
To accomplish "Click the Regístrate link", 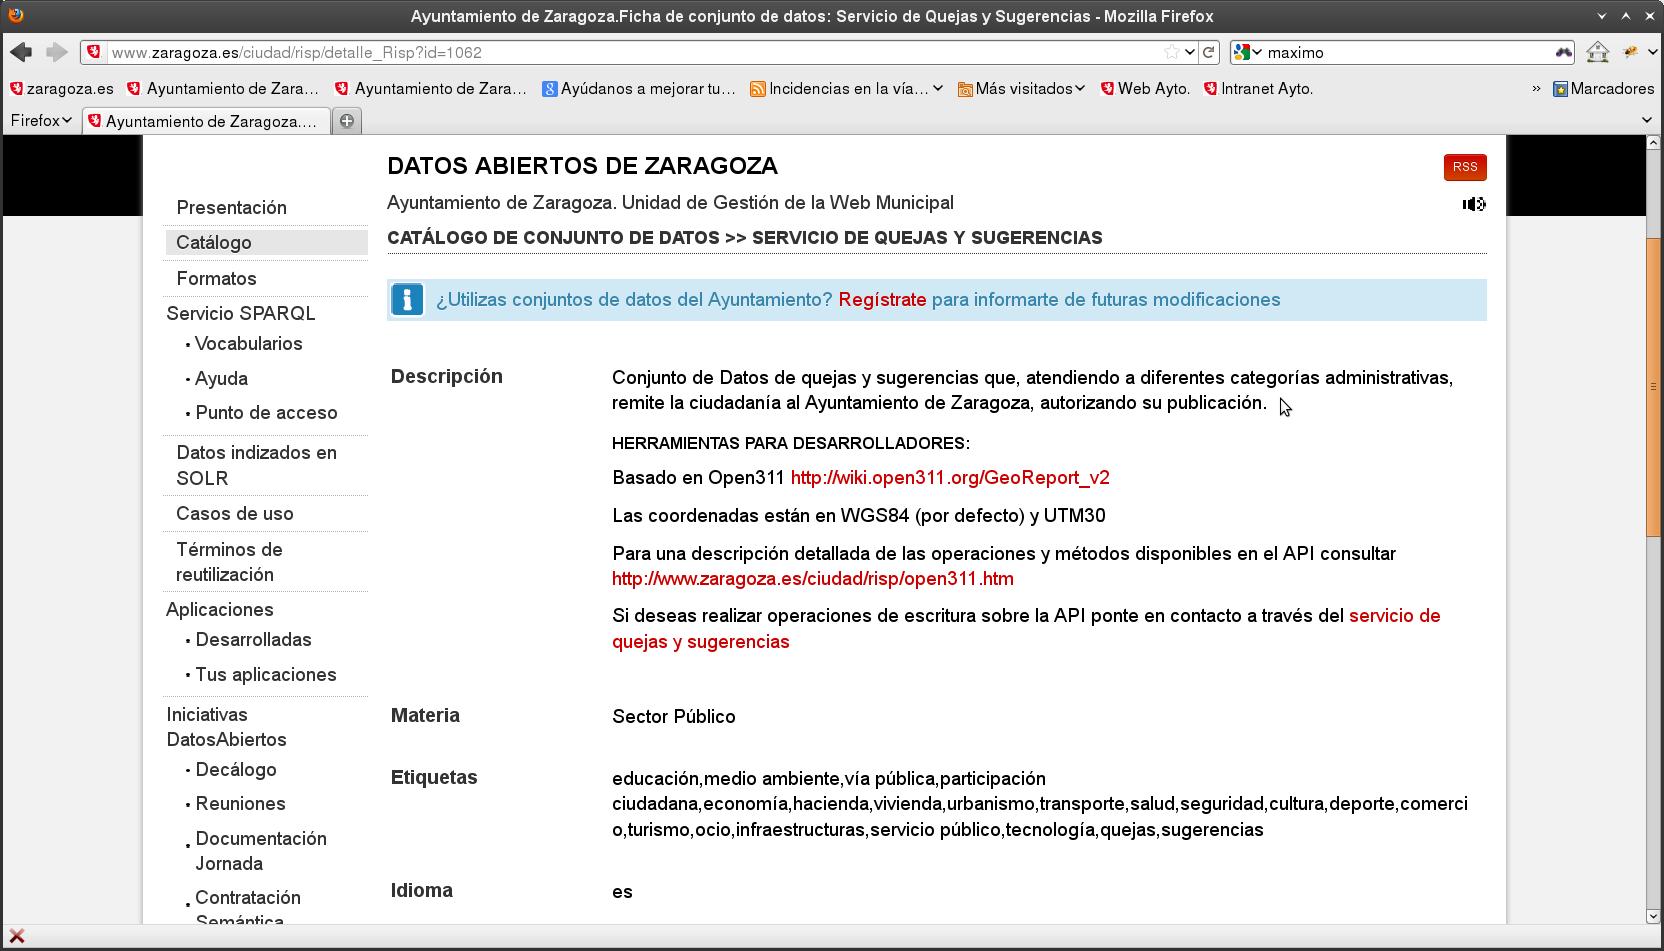I will pos(882,300).
